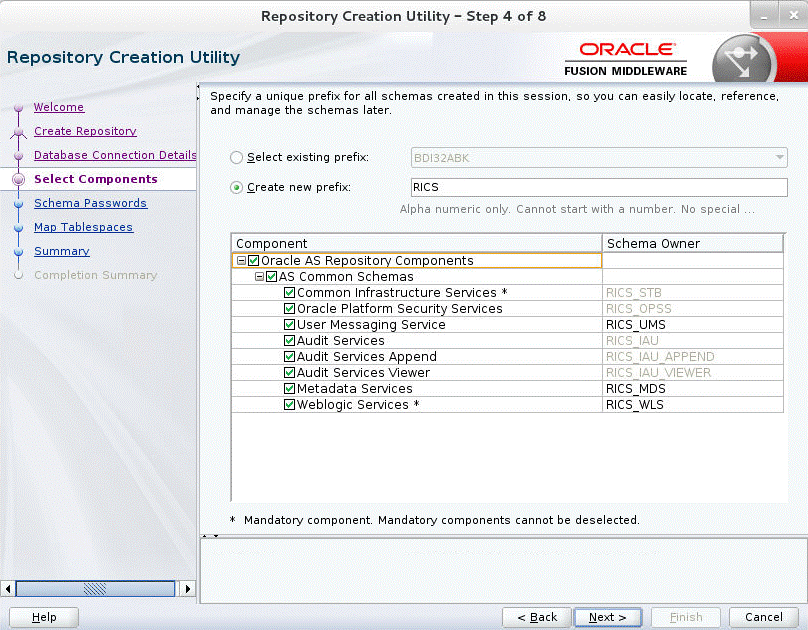Uncheck Metadata Services component
Viewport: 808px width, 630px height.
[x=290, y=388]
